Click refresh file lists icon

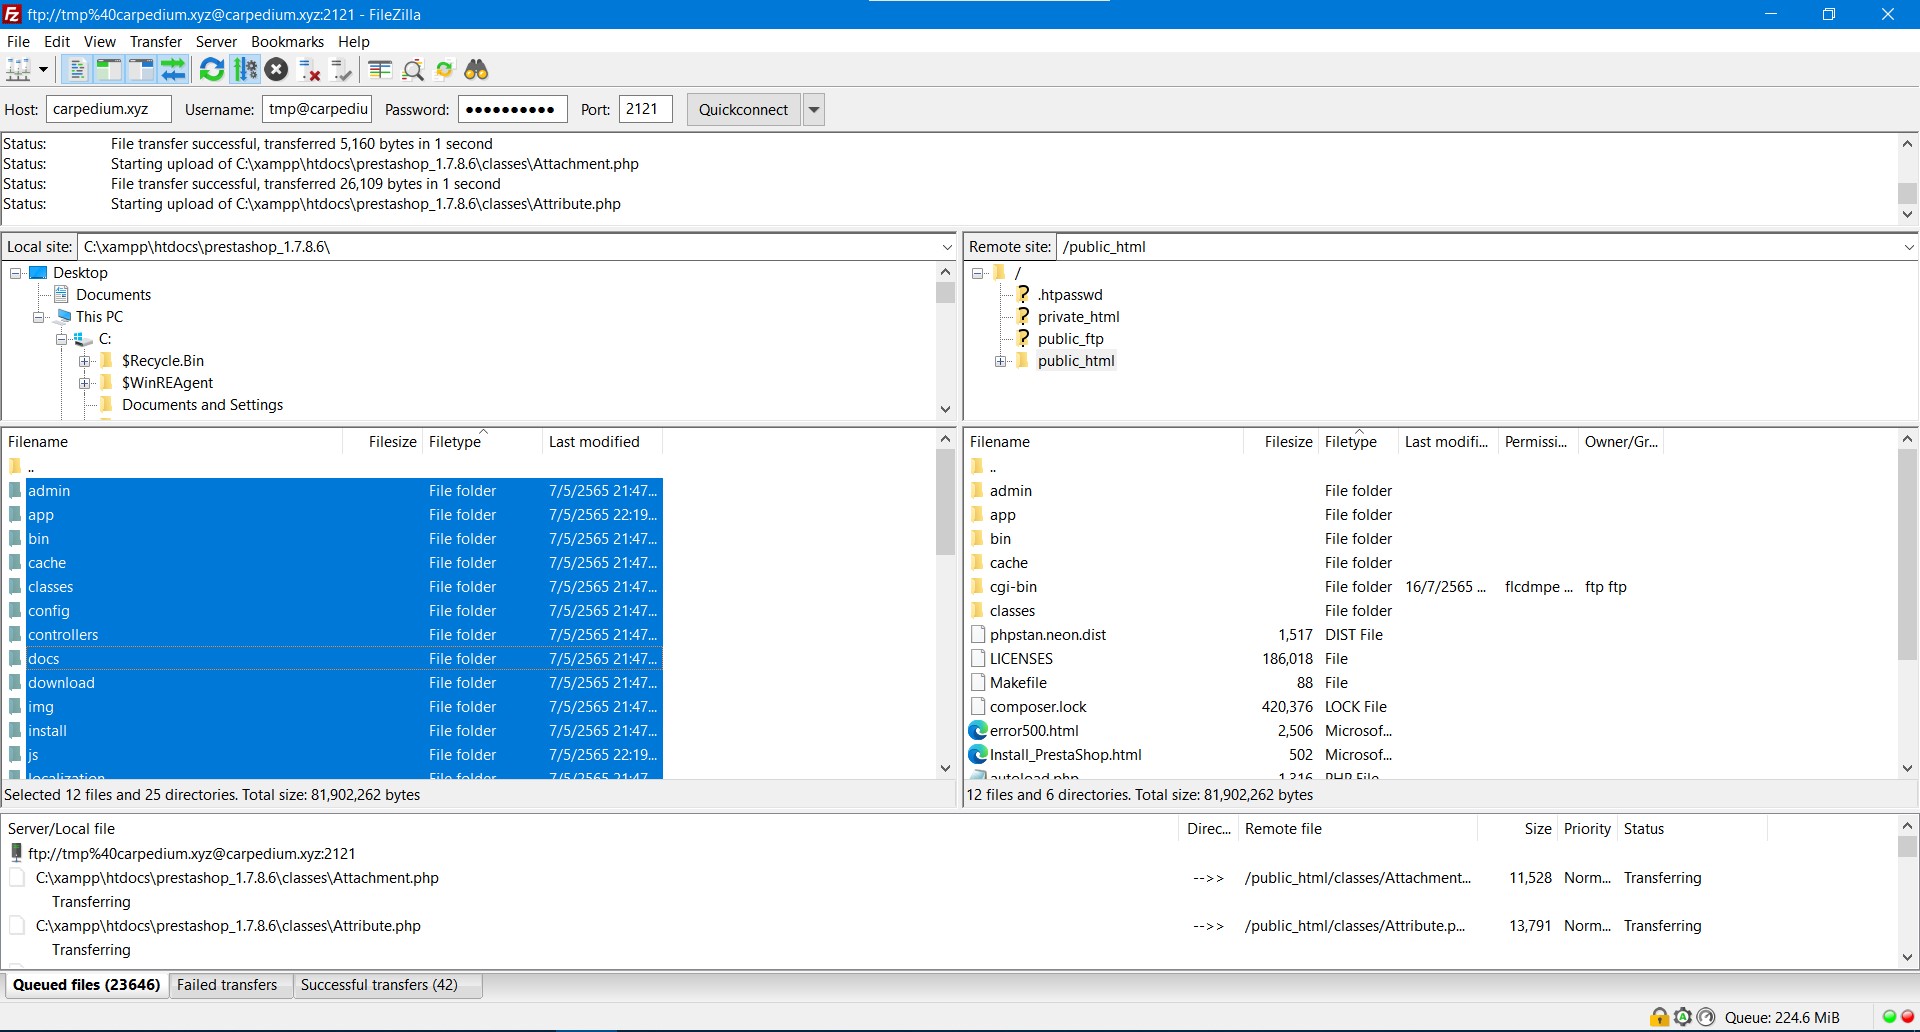(212, 70)
